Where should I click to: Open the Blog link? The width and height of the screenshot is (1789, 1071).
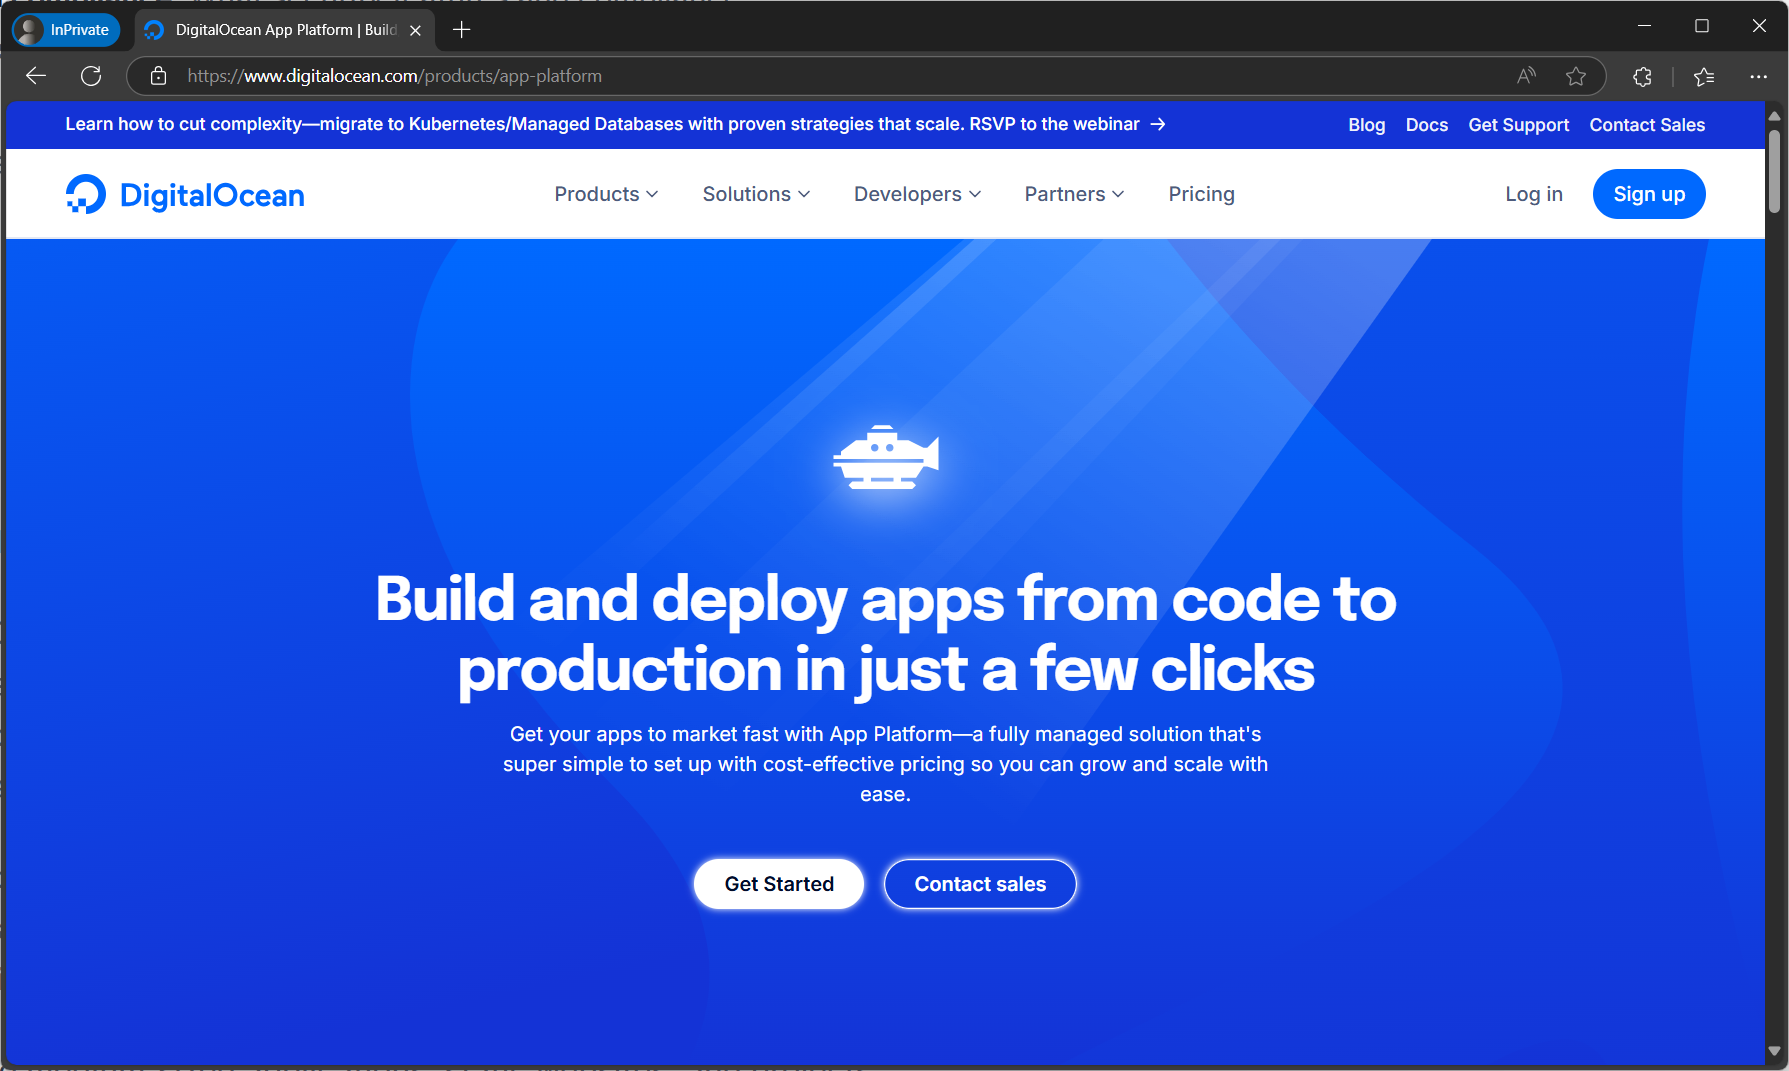[x=1366, y=125]
